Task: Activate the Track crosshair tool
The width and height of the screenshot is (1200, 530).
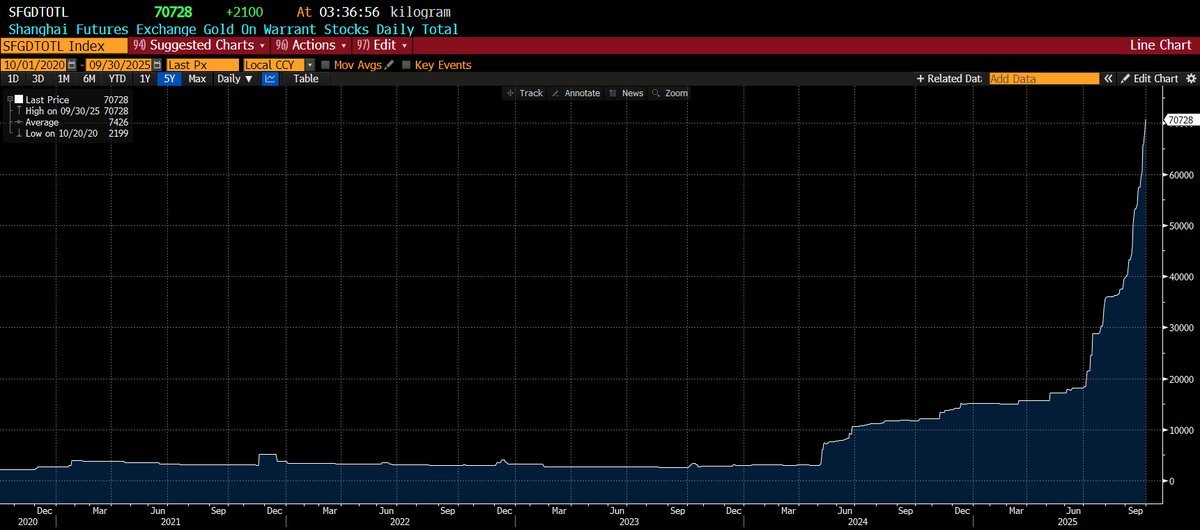Action: (x=525, y=93)
